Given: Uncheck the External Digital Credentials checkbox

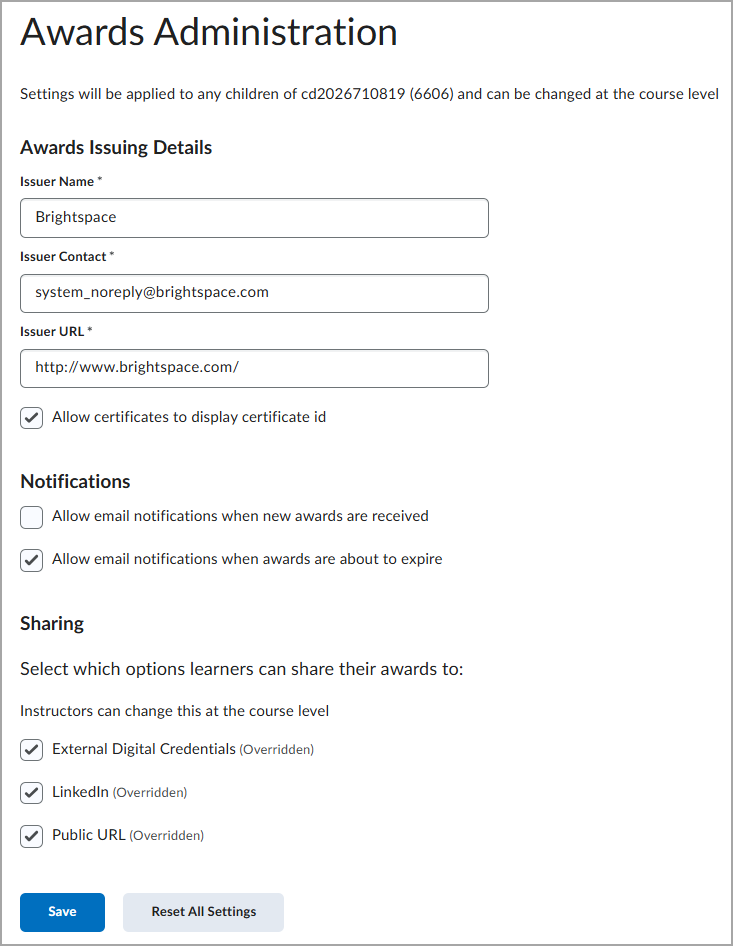Looking at the screenshot, I should coord(31,750).
